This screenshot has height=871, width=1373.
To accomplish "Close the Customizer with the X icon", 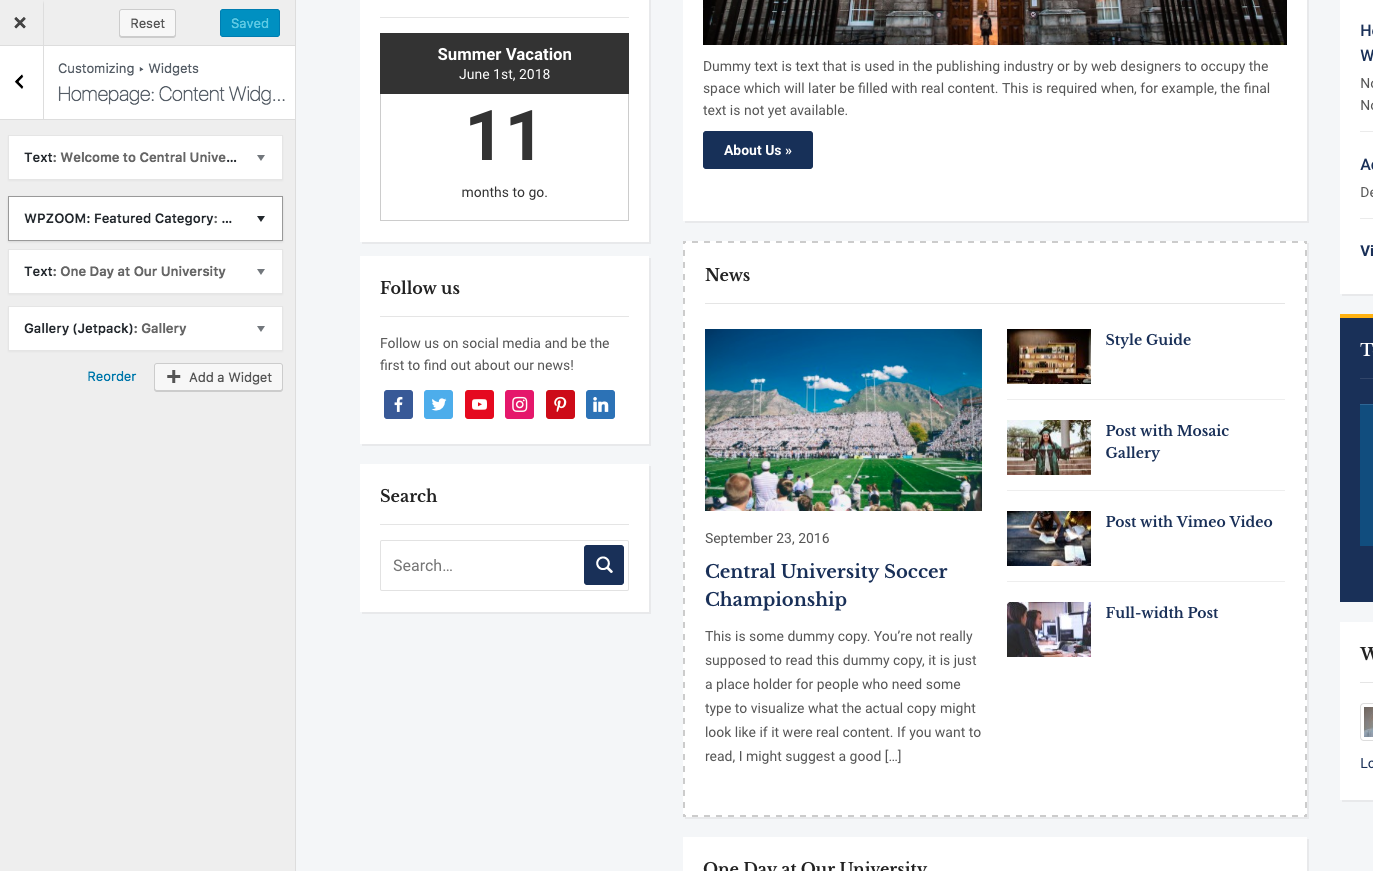I will tap(20, 23).
